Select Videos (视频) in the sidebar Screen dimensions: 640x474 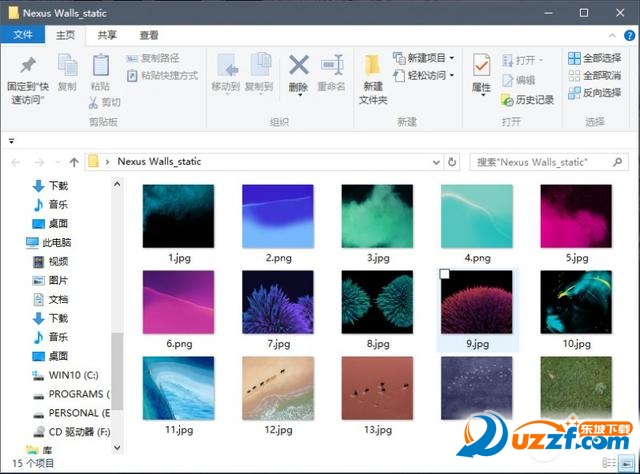point(50,261)
